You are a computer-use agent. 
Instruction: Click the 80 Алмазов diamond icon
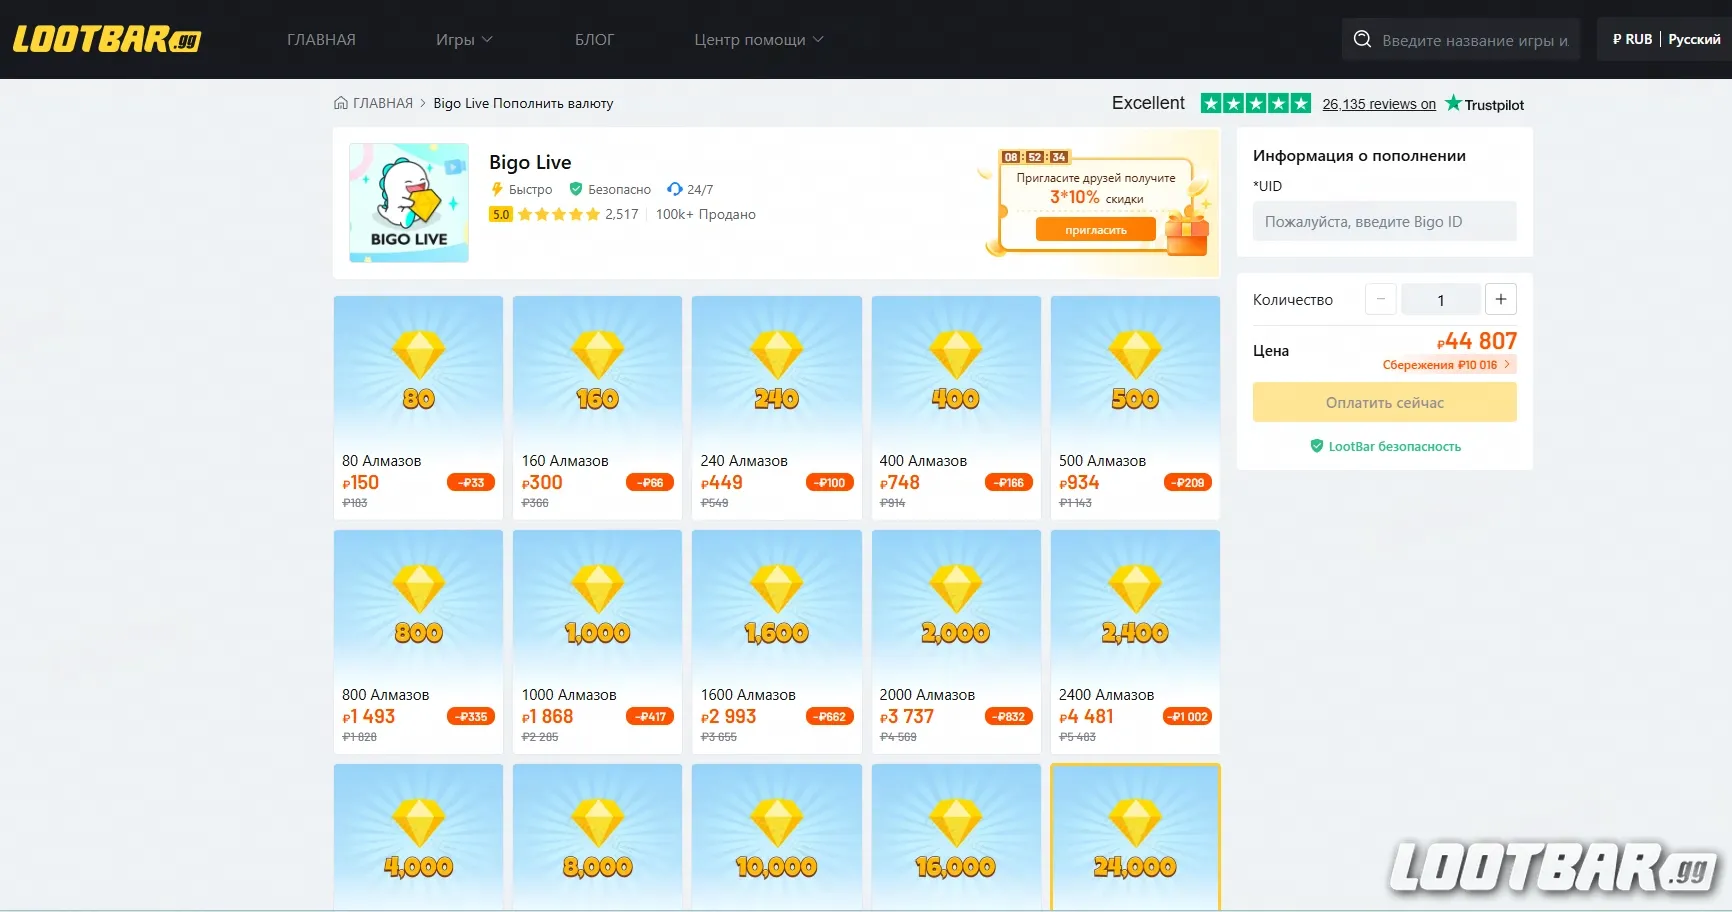[418, 355]
